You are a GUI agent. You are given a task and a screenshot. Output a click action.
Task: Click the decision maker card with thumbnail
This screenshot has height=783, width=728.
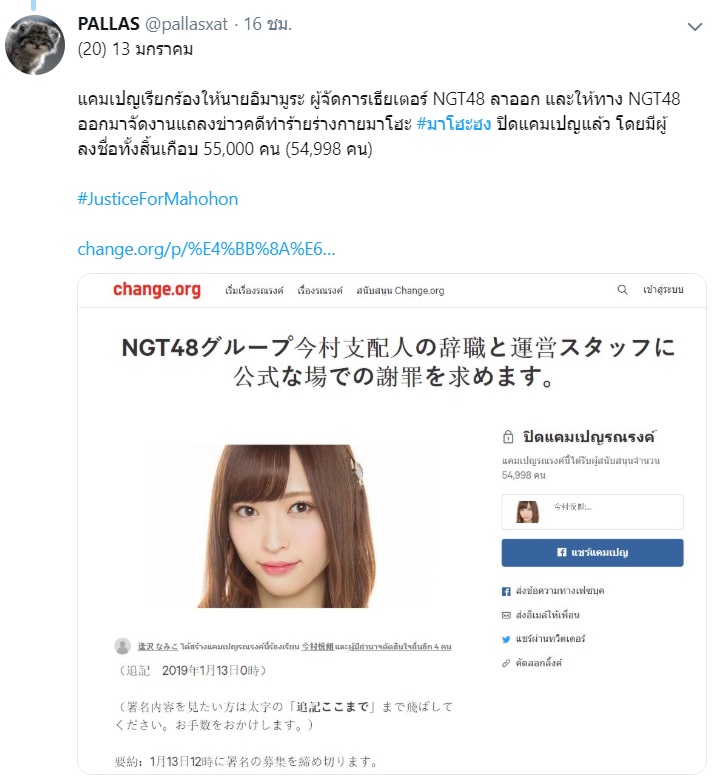click(x=592, y=512)
